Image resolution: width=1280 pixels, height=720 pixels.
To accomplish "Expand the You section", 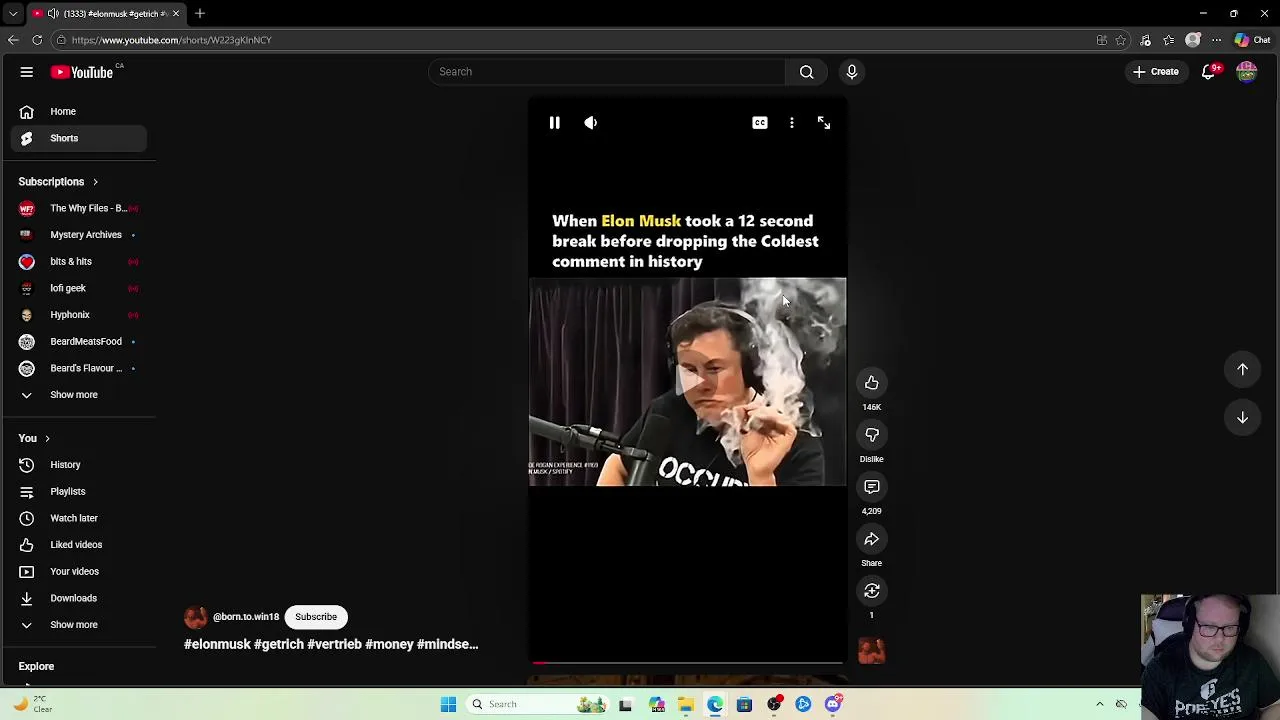I will click(34, 438).
